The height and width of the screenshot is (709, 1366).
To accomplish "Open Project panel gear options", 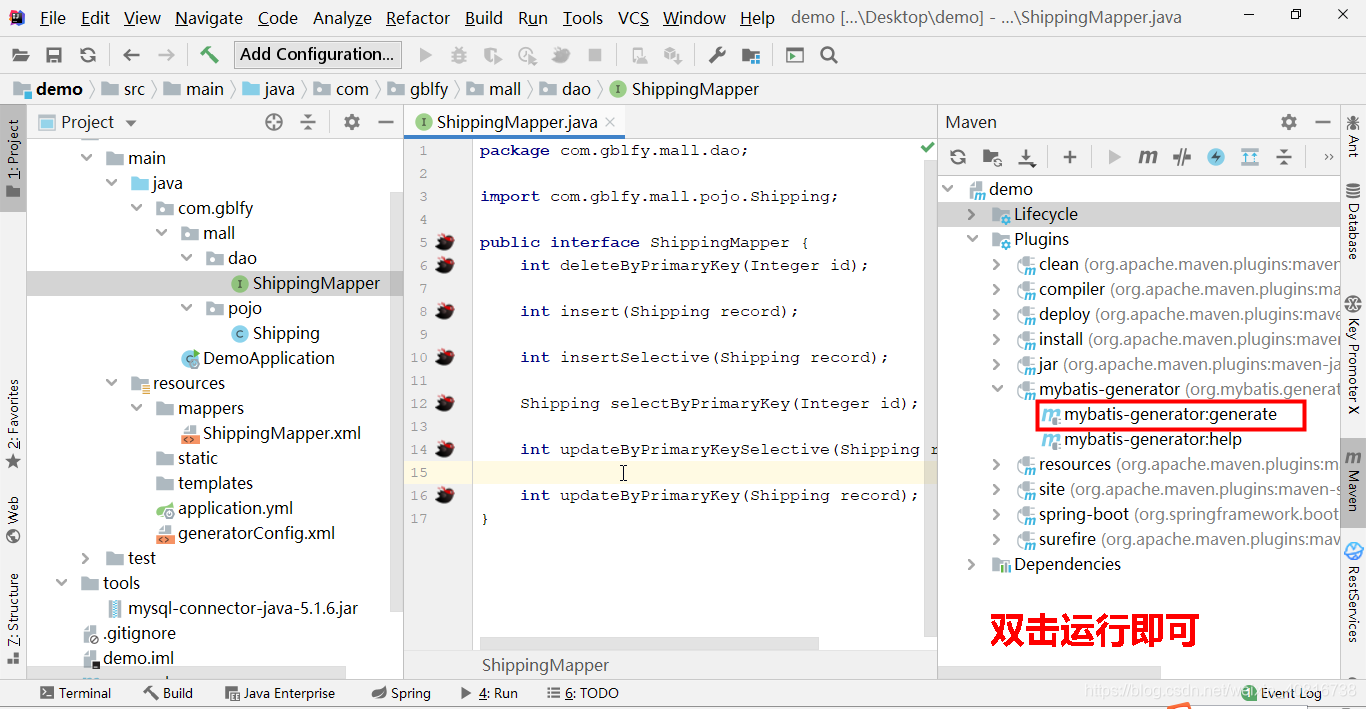I will [352, 122].
